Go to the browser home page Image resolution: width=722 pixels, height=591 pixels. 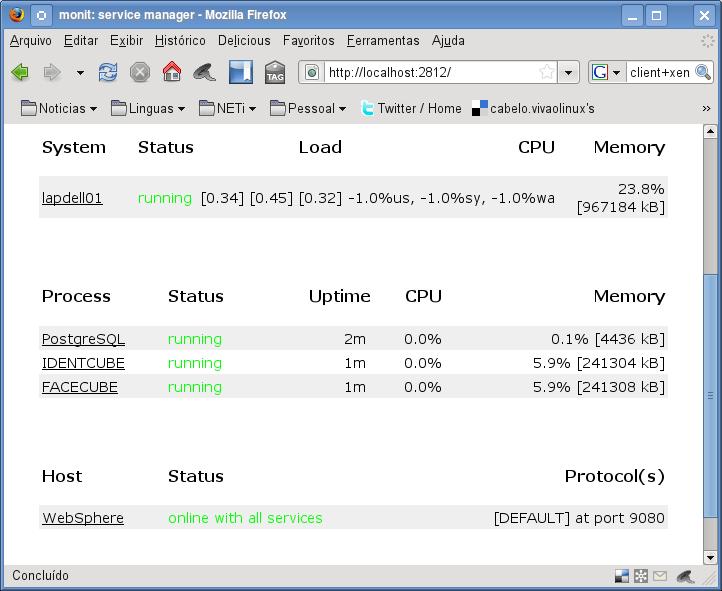[172, 72]
